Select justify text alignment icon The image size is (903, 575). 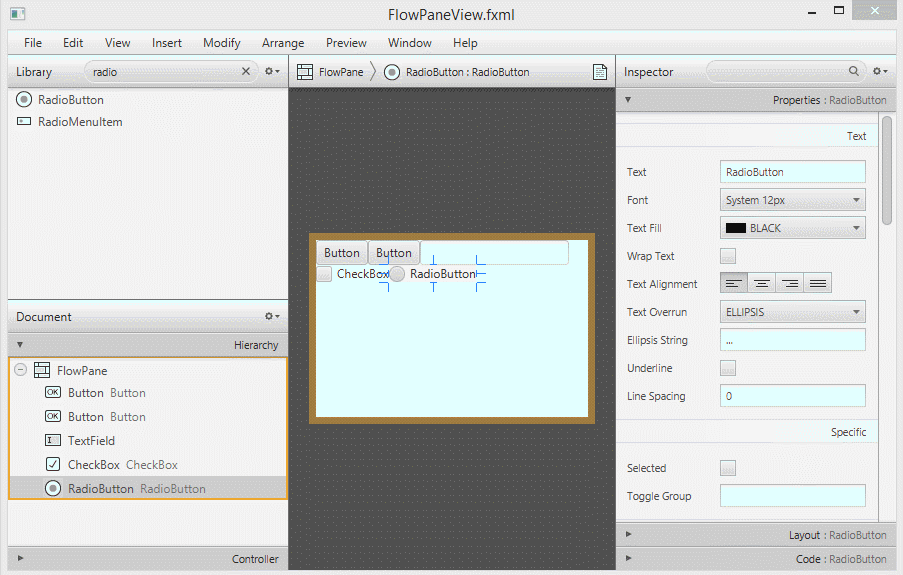[818, 284]
